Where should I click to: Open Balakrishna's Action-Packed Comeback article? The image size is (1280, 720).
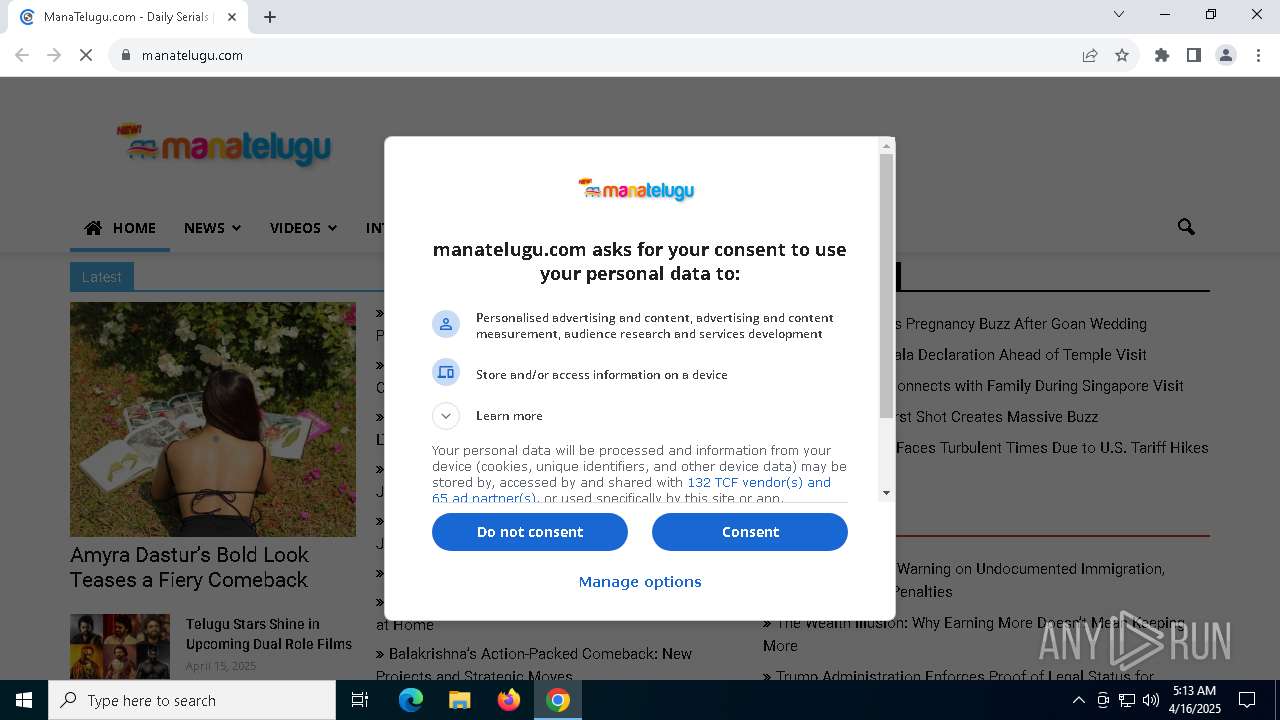point(534,665)
